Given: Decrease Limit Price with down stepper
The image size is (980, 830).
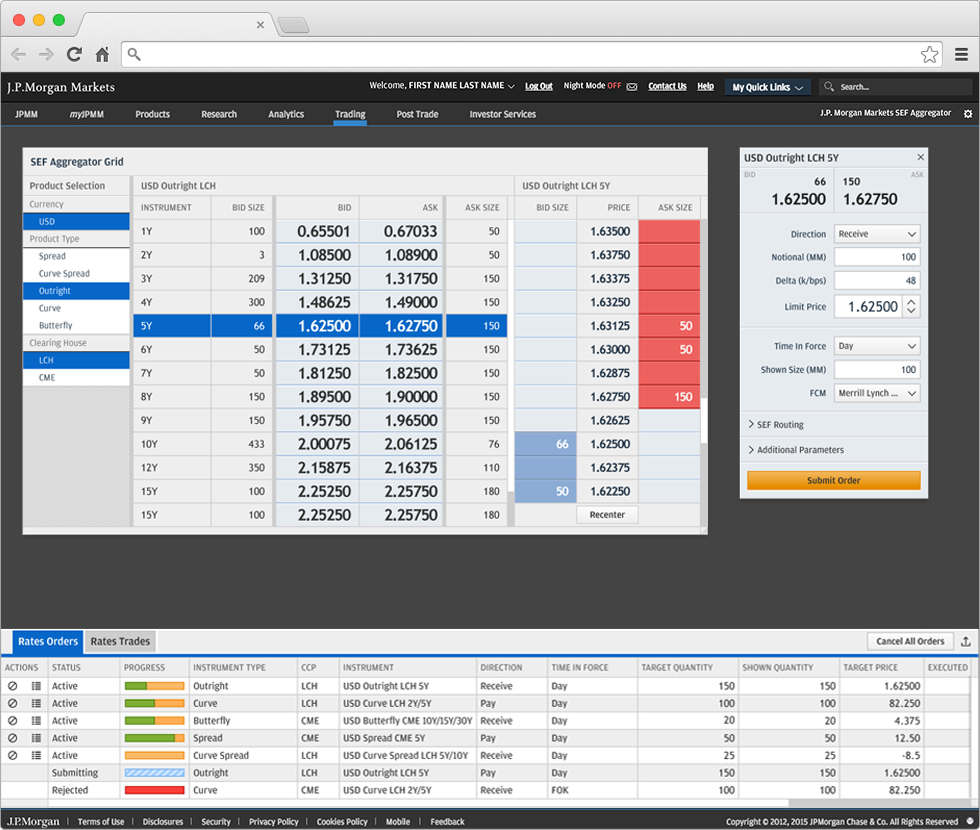Looking at the screenshot, I should [911, 311].
